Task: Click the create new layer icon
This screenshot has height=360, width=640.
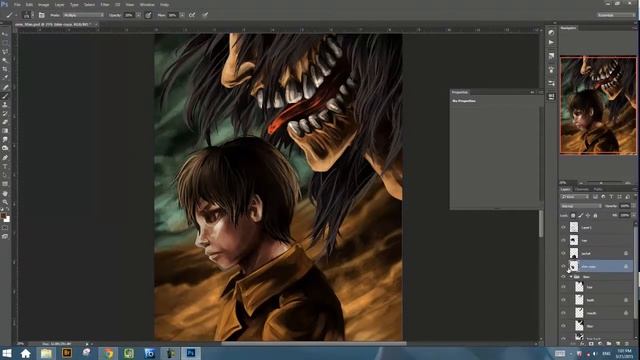Action: tap(618, 344)
